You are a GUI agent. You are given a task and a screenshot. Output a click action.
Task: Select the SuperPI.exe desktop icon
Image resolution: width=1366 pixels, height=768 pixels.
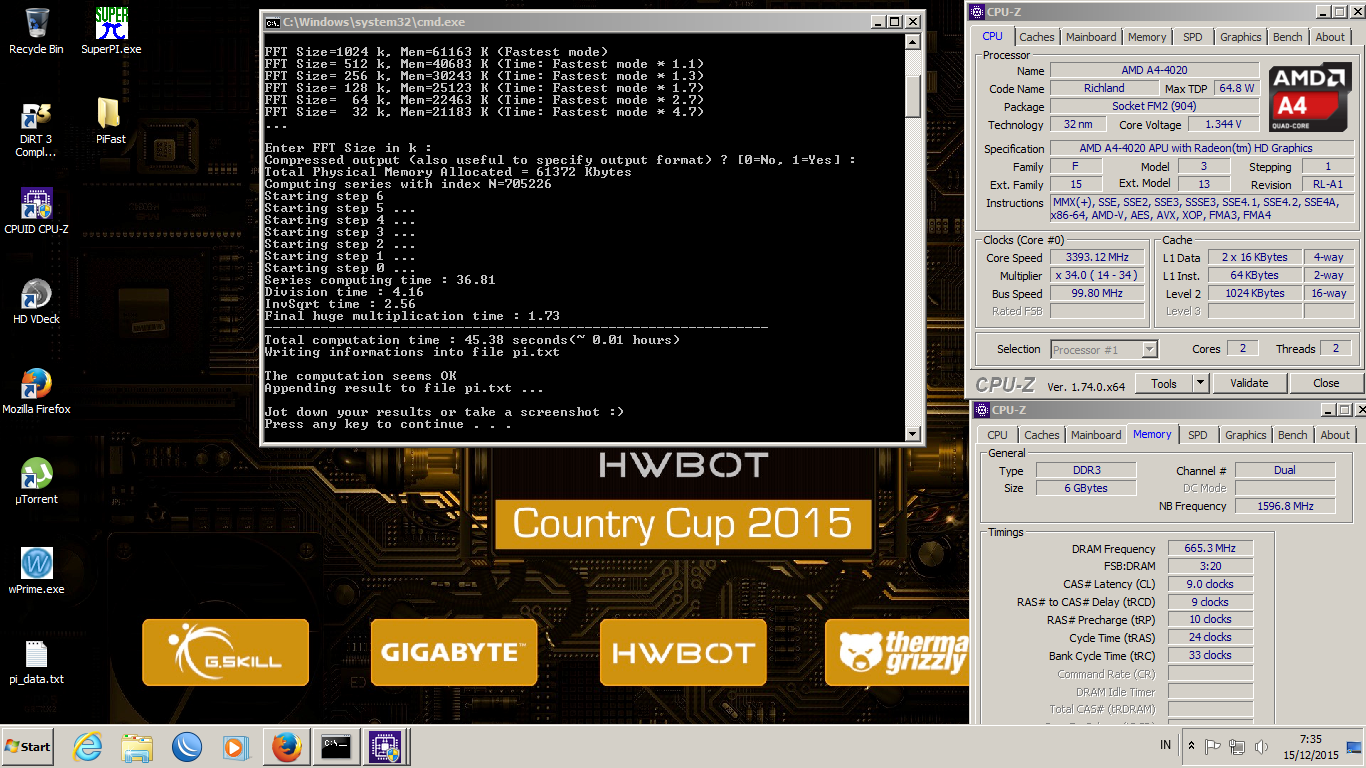pos(111,30)
